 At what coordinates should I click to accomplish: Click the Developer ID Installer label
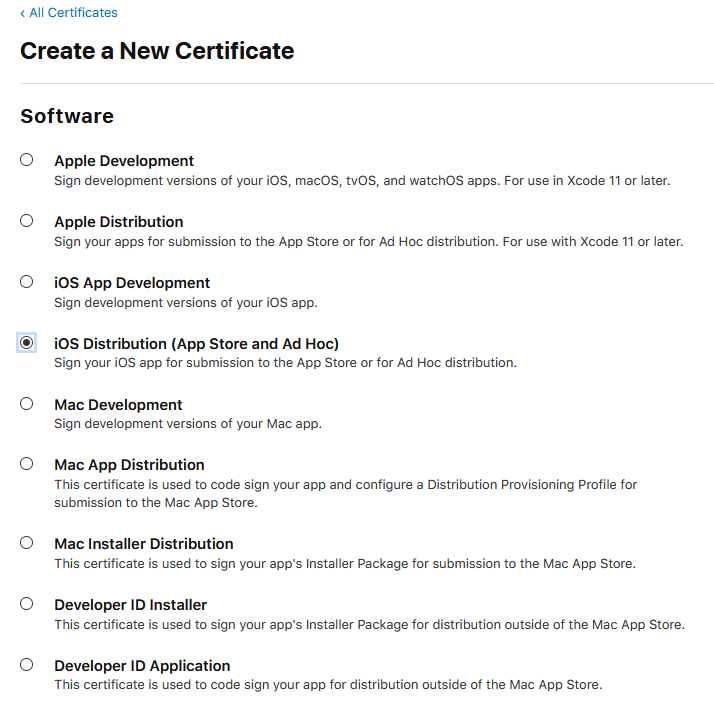coord(131,605)
